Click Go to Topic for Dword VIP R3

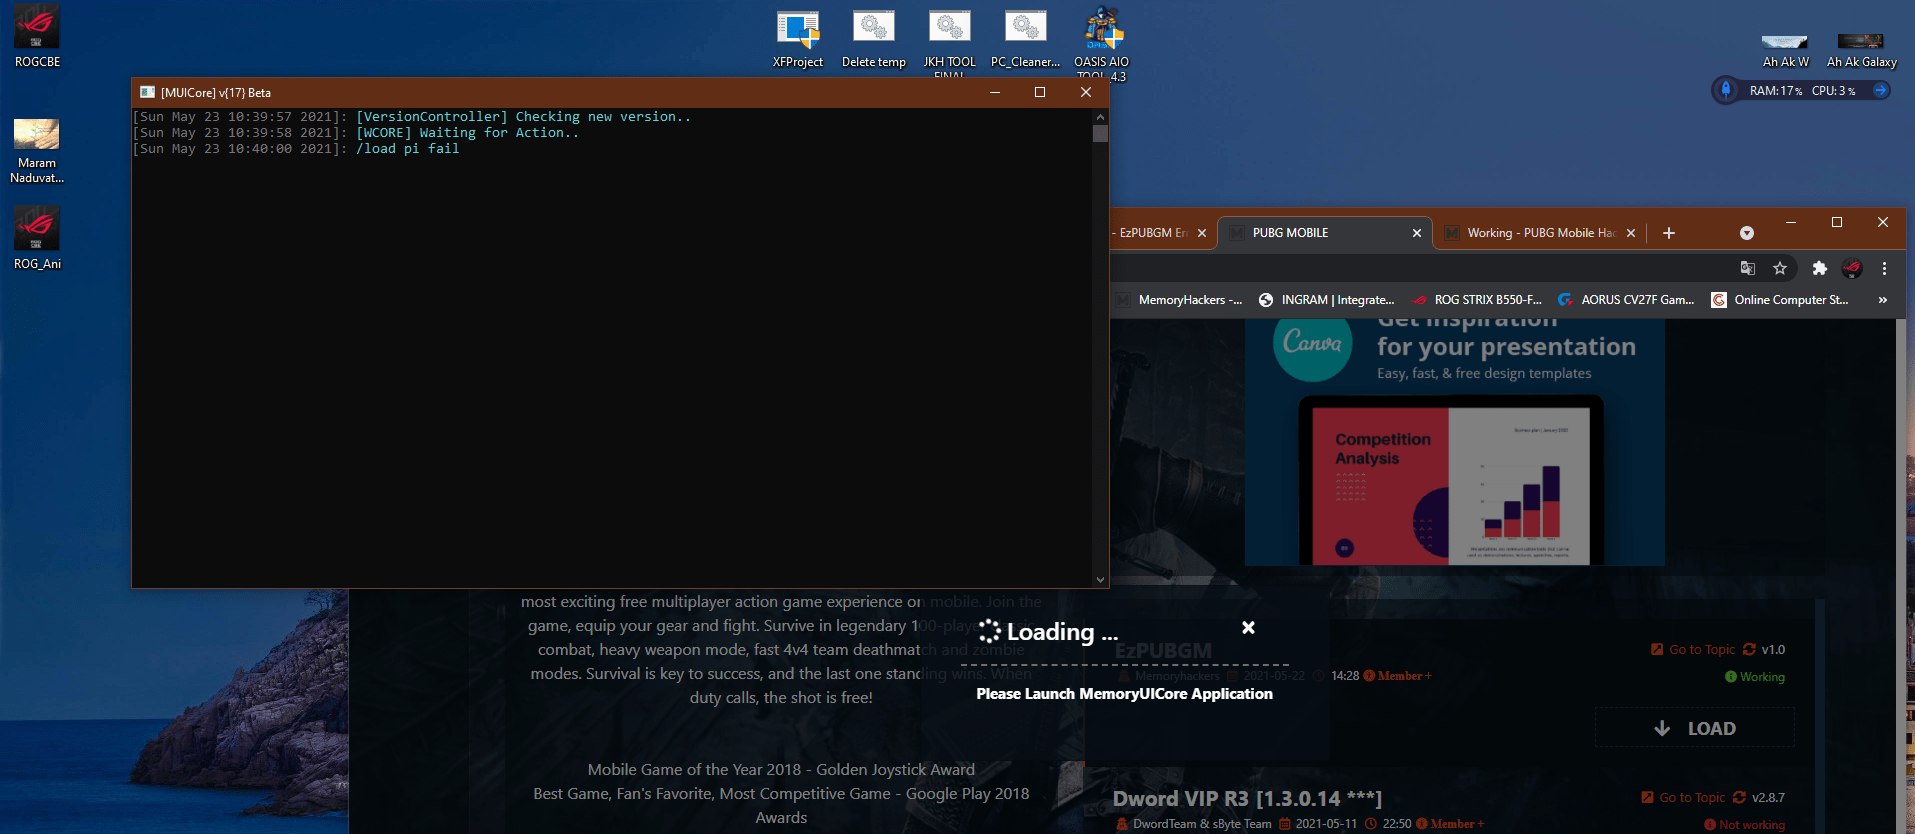(x=1683, y=798)
